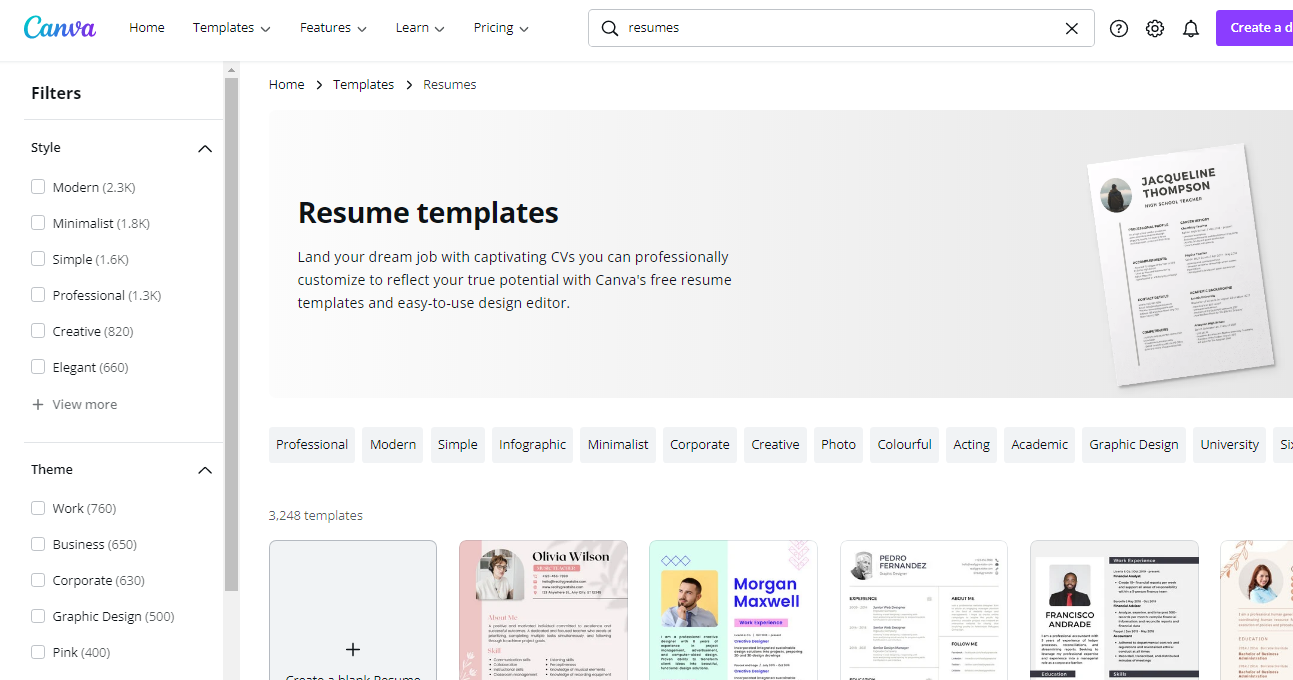1293x680 pixels.
Task: Go to Home in top navigation
Action: pyautogui.click(x=147, y=28)
